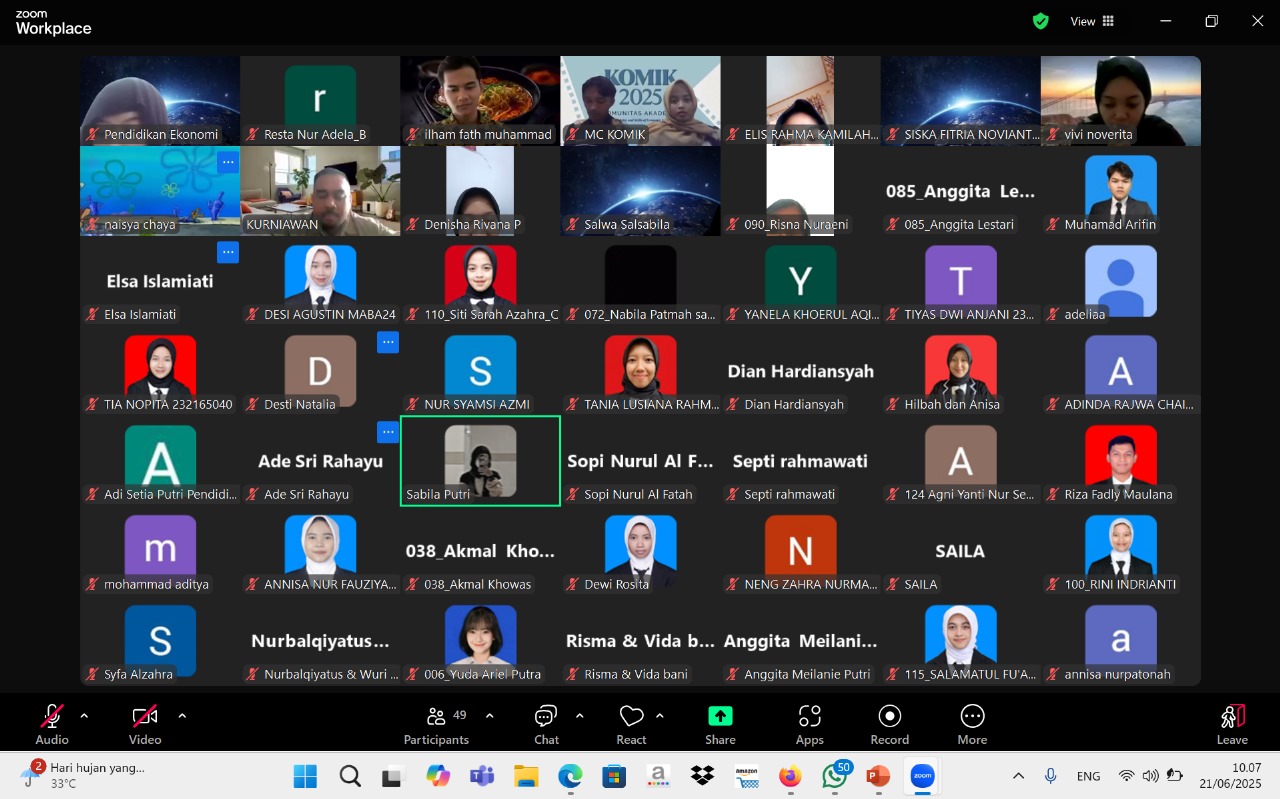This screenshot has width=1280, height=799.
Task: Start recording with Record button
Action: click(x=889, y=724)
